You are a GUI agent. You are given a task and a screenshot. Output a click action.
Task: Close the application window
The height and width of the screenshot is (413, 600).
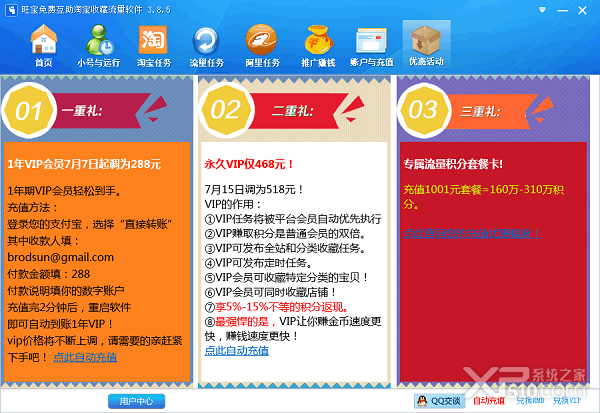(x=582, y=10)
